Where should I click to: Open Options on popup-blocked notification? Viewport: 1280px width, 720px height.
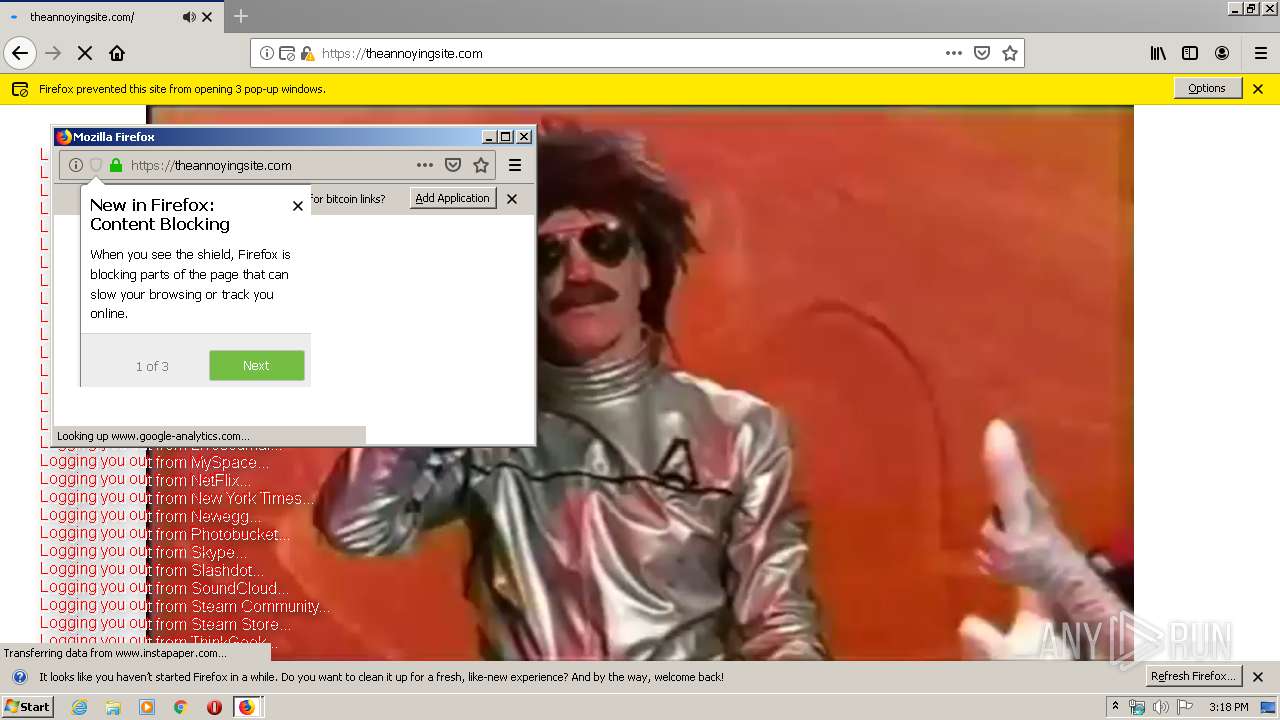[1207, 88]
